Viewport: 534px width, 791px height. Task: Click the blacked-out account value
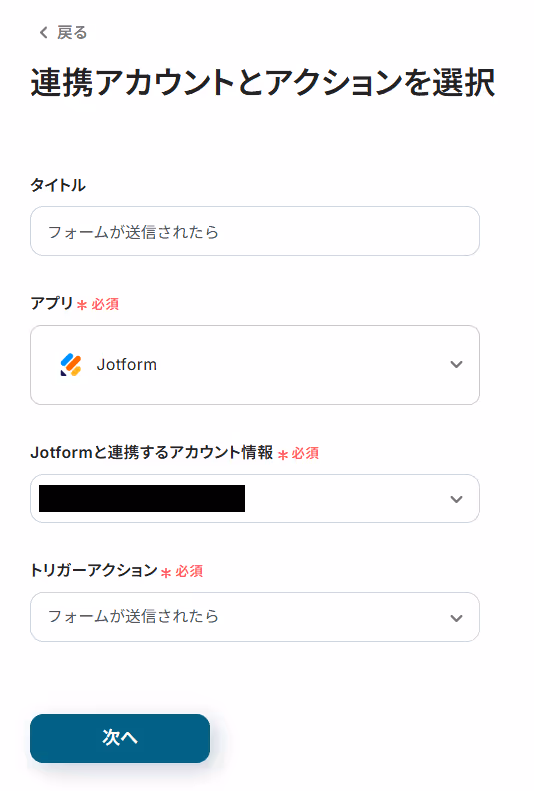(x=142, y=498)
